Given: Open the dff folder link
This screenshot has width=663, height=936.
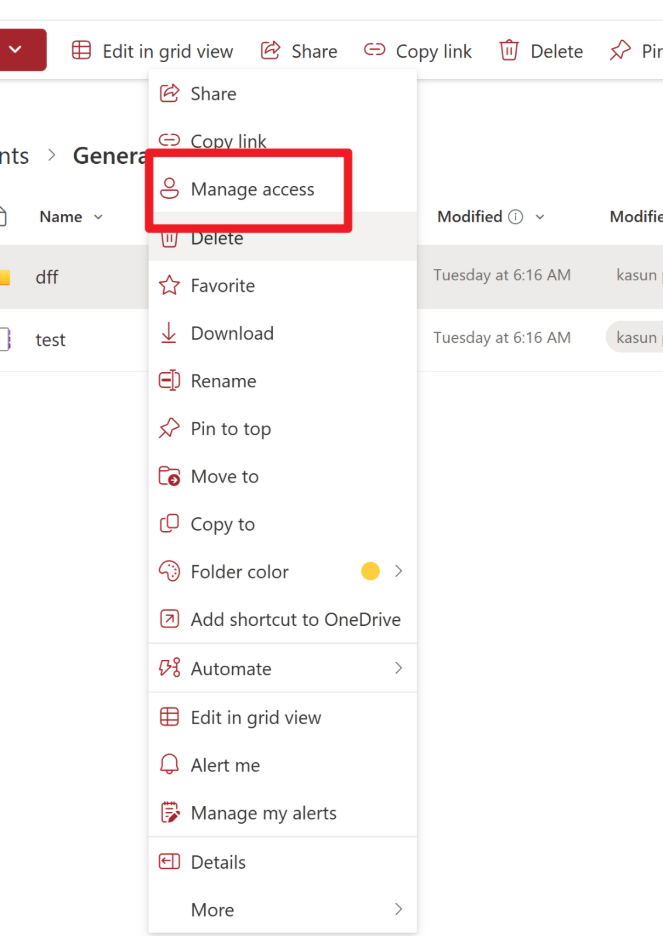Looking at the screenshot, I should [47, 277].
